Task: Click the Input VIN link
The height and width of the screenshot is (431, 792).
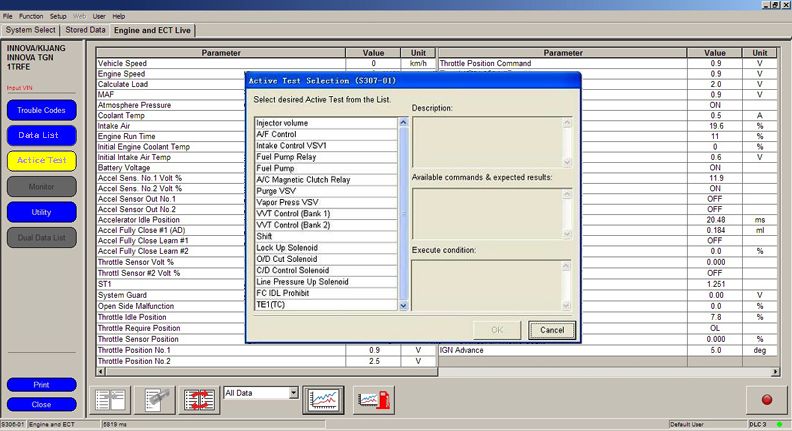Action: point(20,88)
